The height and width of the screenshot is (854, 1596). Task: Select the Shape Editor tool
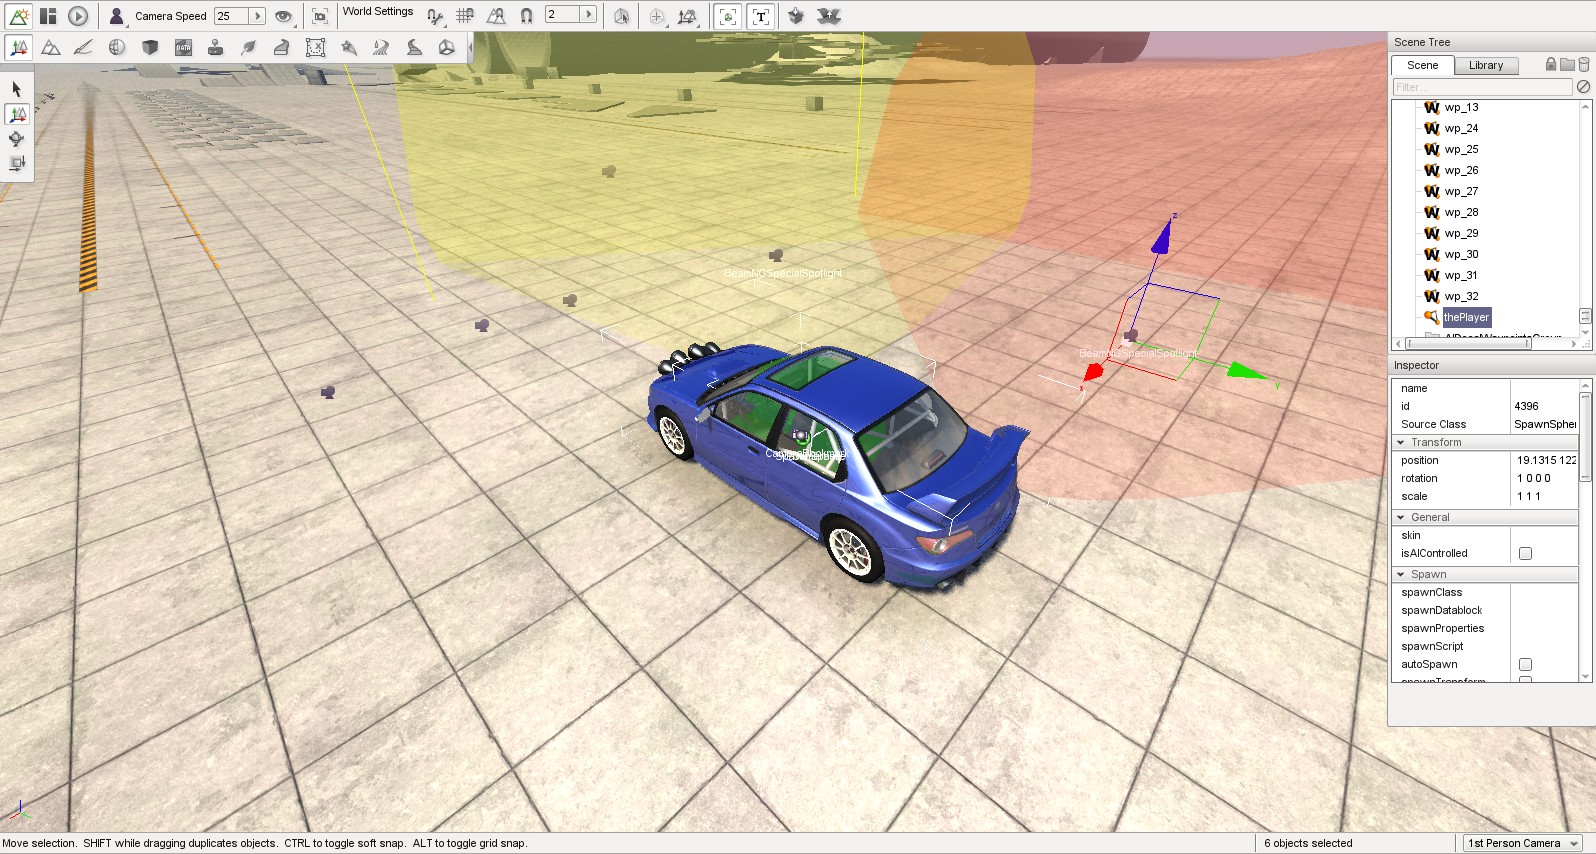tap(447, 47)
